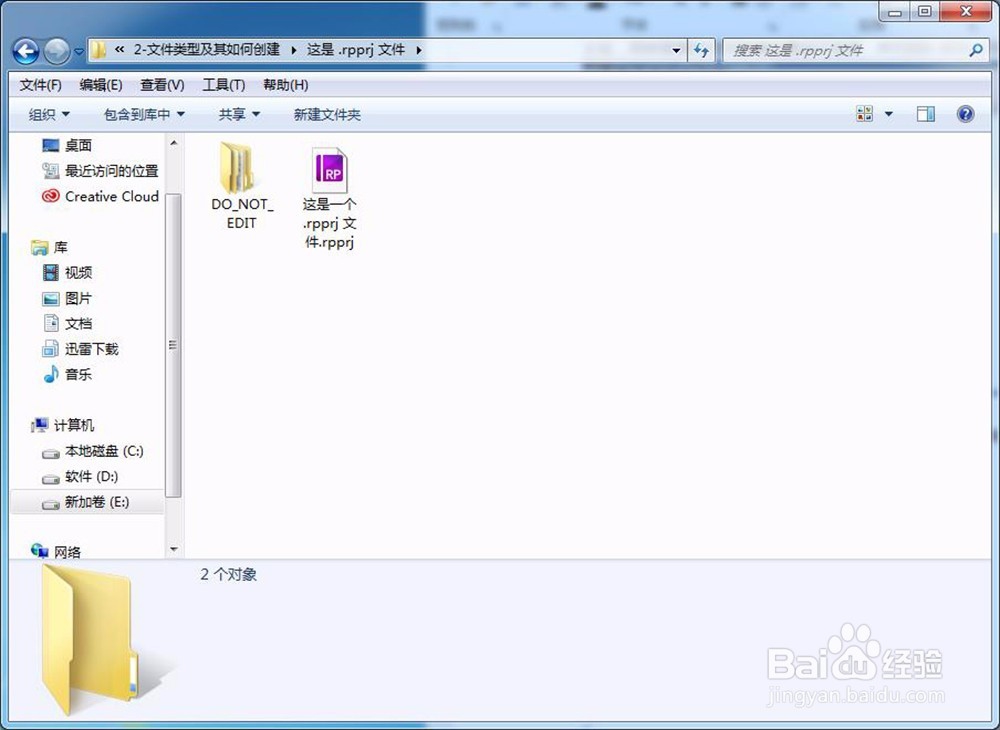Image resolution: width=1000 pixels, height=730 pixels.
Task: Click the file name 这是一个 .rpprj 文件.rpprj
Action: tap(329, 223)
